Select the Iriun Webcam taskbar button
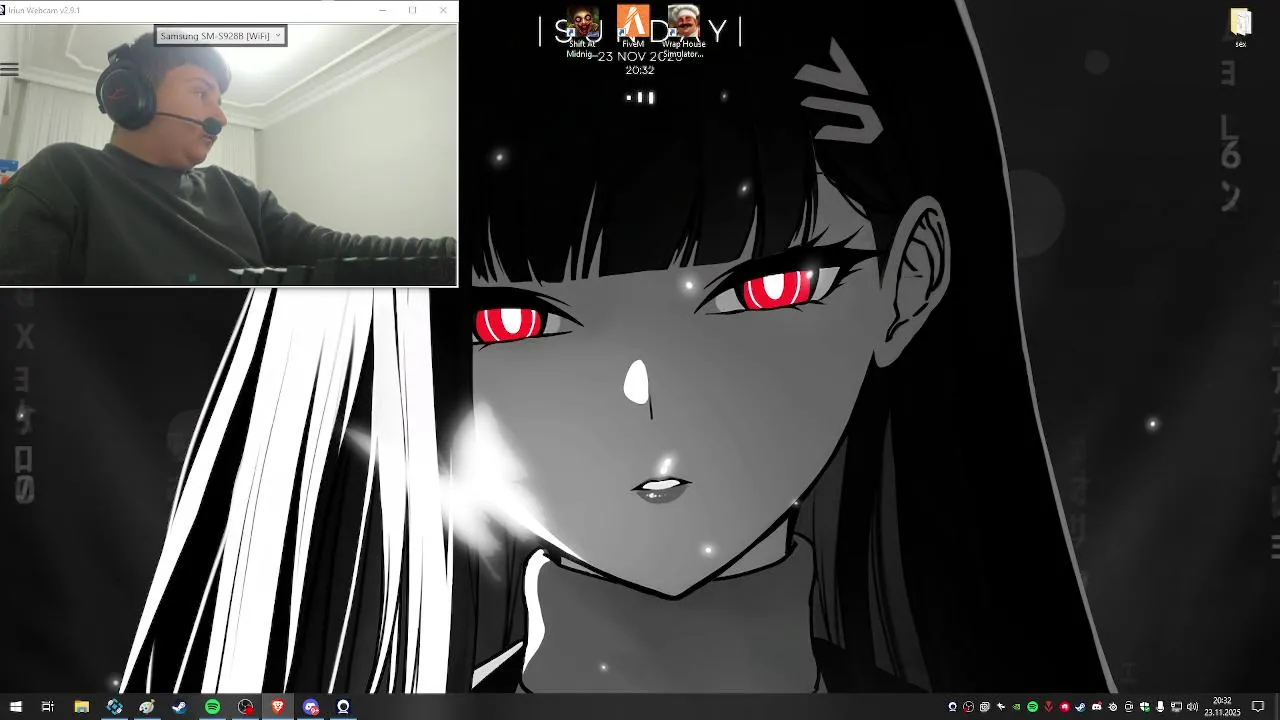The width and height of the screenshot is (1280, 720). [343, 707]
